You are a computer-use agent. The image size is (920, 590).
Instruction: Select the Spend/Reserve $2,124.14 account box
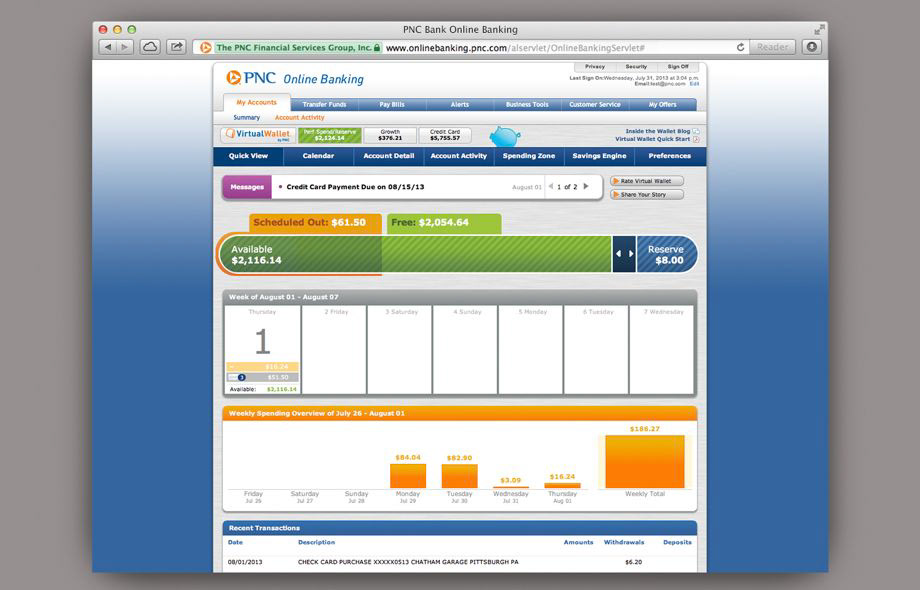pos(329,135)
